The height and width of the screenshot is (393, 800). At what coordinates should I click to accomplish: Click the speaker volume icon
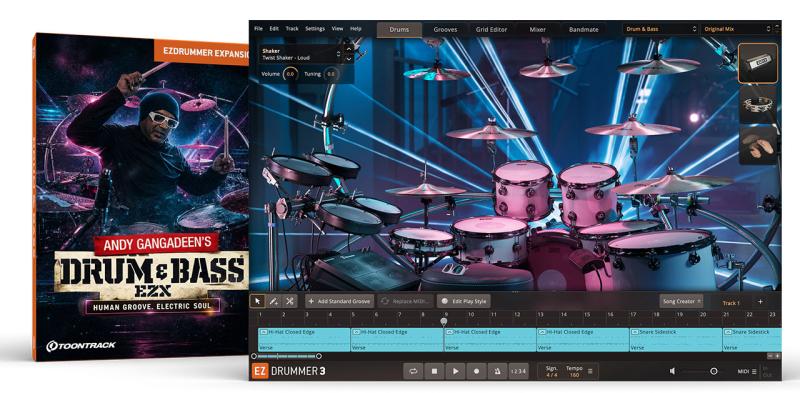click(673, 371)
